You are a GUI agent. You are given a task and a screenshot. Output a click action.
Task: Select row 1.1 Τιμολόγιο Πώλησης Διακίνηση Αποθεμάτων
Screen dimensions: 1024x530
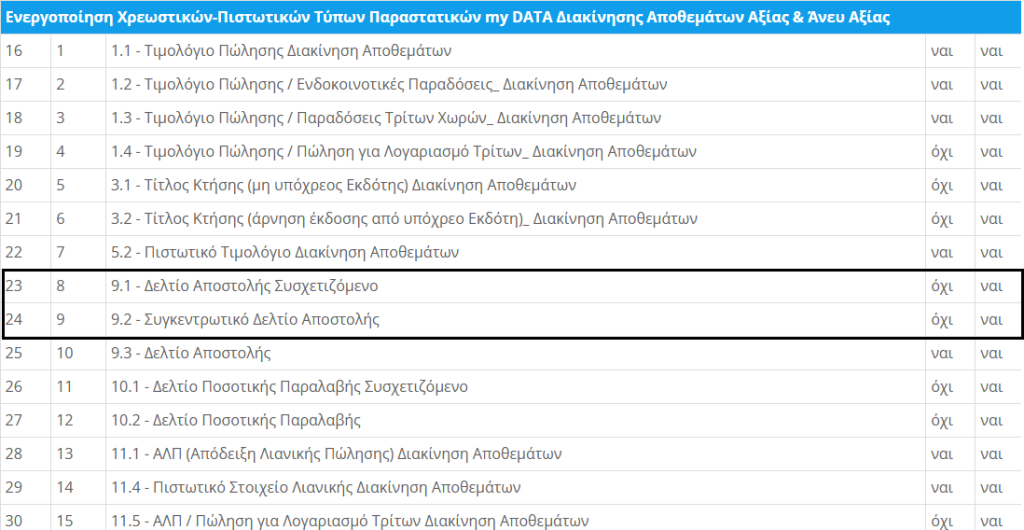coord(512,51)
